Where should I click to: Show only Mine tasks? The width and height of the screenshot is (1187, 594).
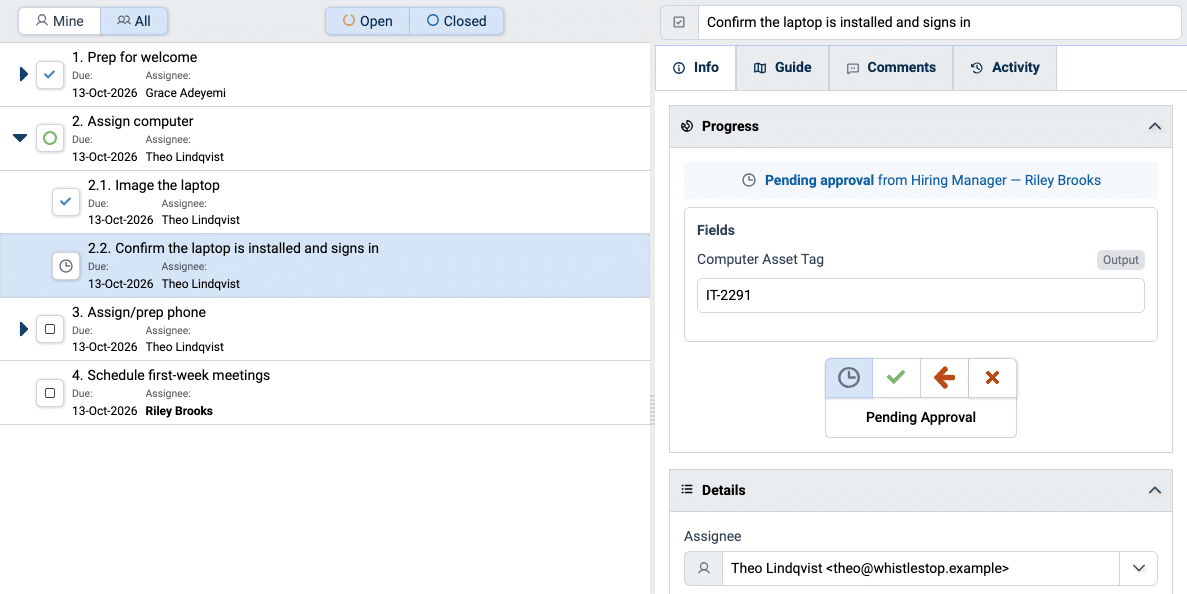(60, 21)
